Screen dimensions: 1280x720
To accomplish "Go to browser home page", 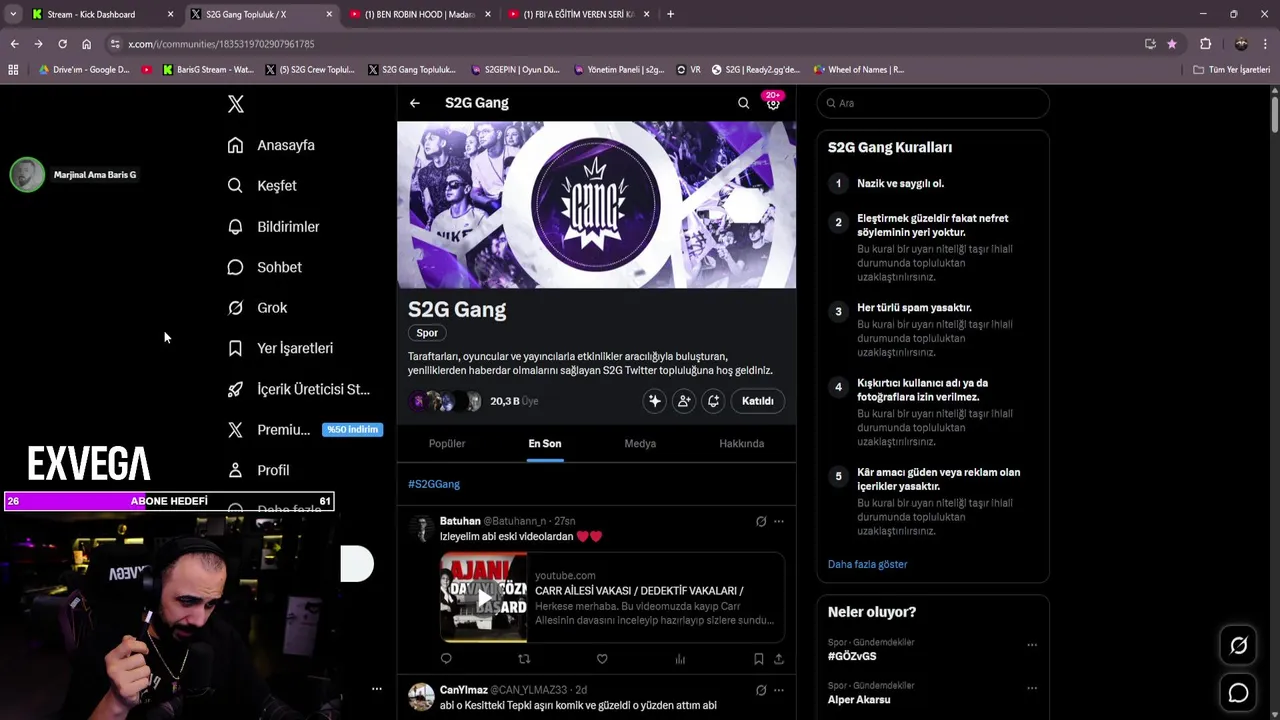I will coord(86,44).
